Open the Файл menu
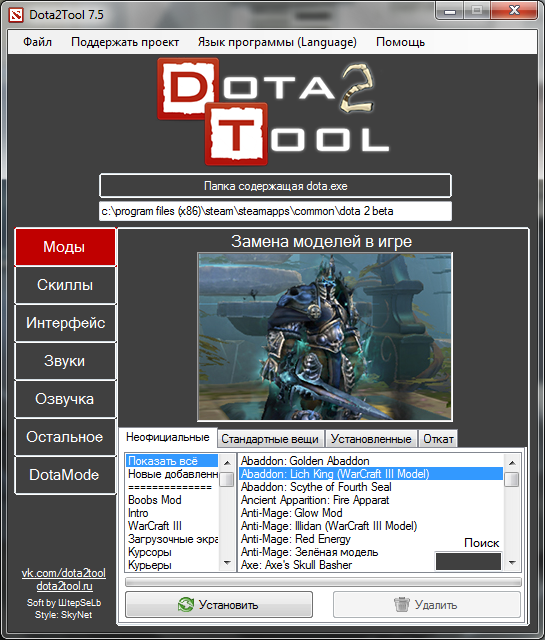The height and width of the screenshot is (640, 545). click(x=38, y=42)
